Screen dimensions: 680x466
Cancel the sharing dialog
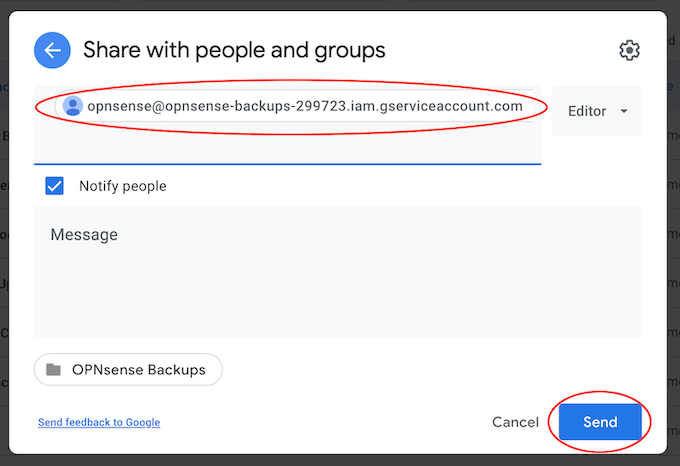point(515,422)
